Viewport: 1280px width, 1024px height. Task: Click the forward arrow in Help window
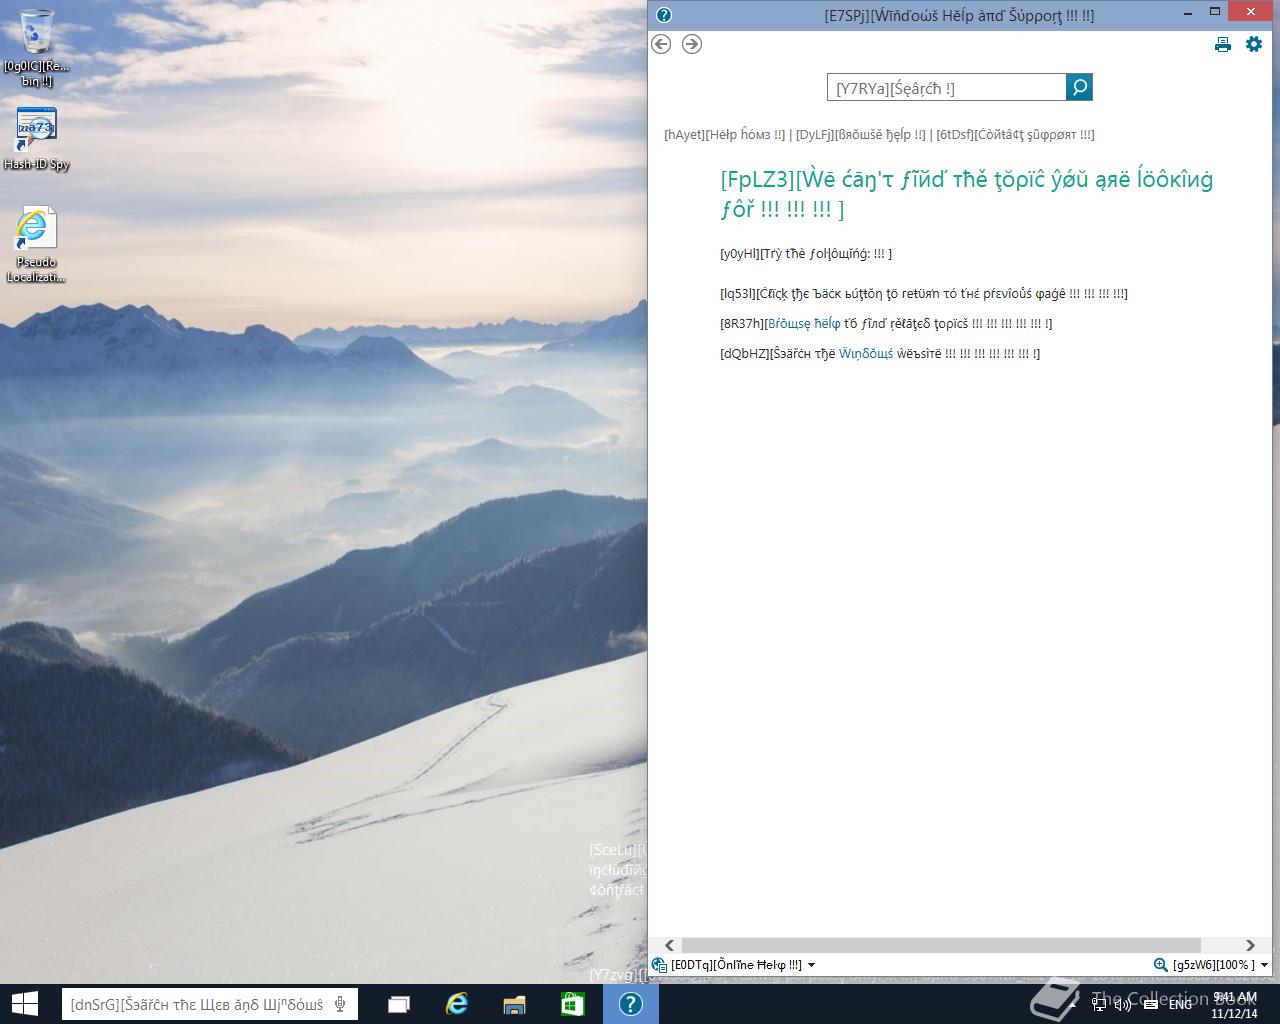pyautogui.click(x=692, y=44)
